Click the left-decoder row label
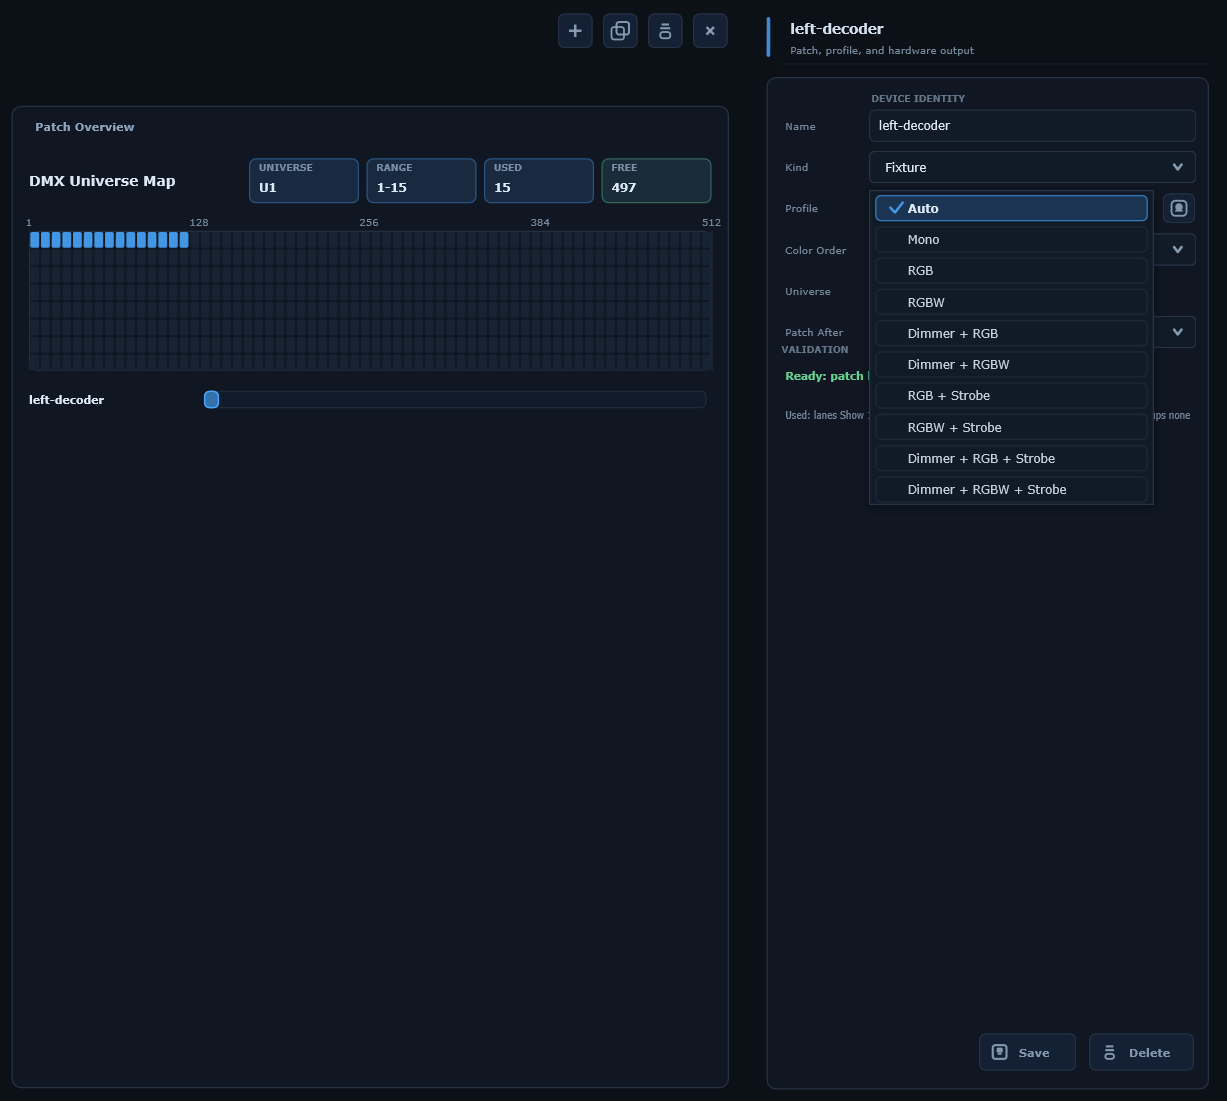 point(66,400)
